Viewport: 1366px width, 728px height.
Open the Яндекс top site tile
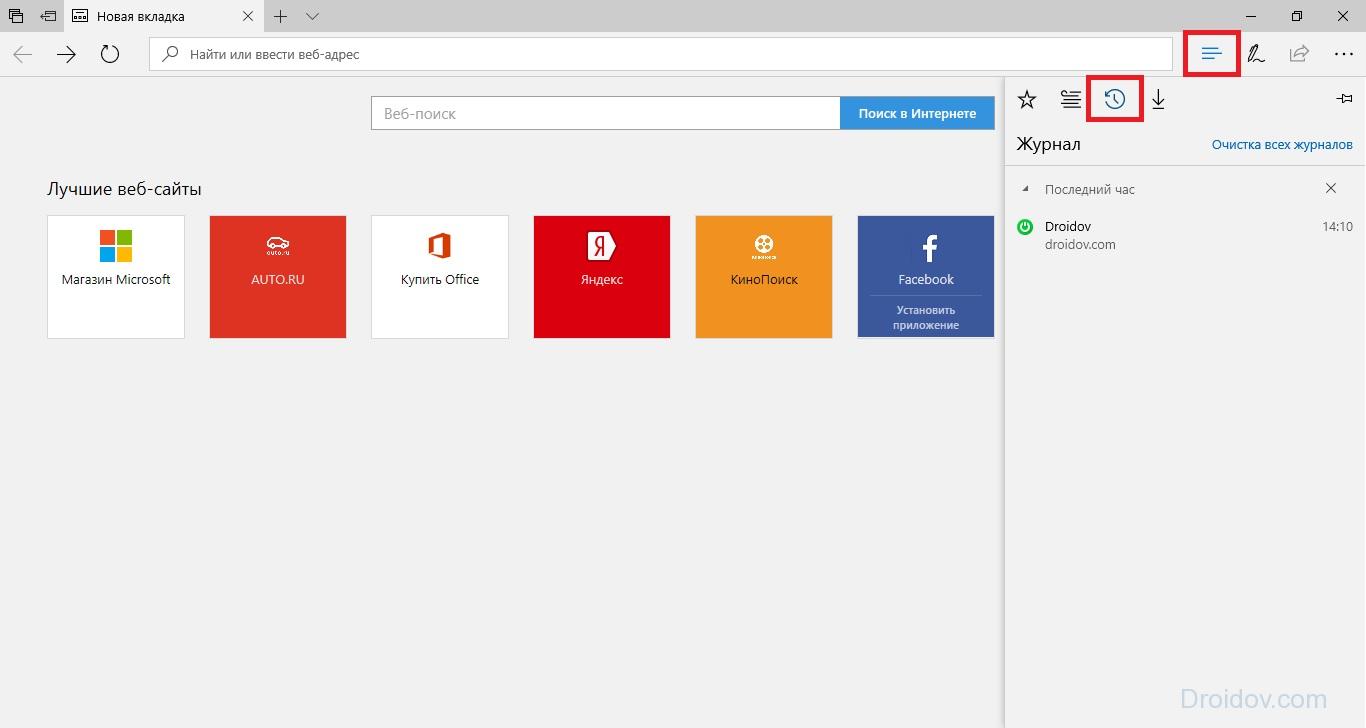[602, 277]
